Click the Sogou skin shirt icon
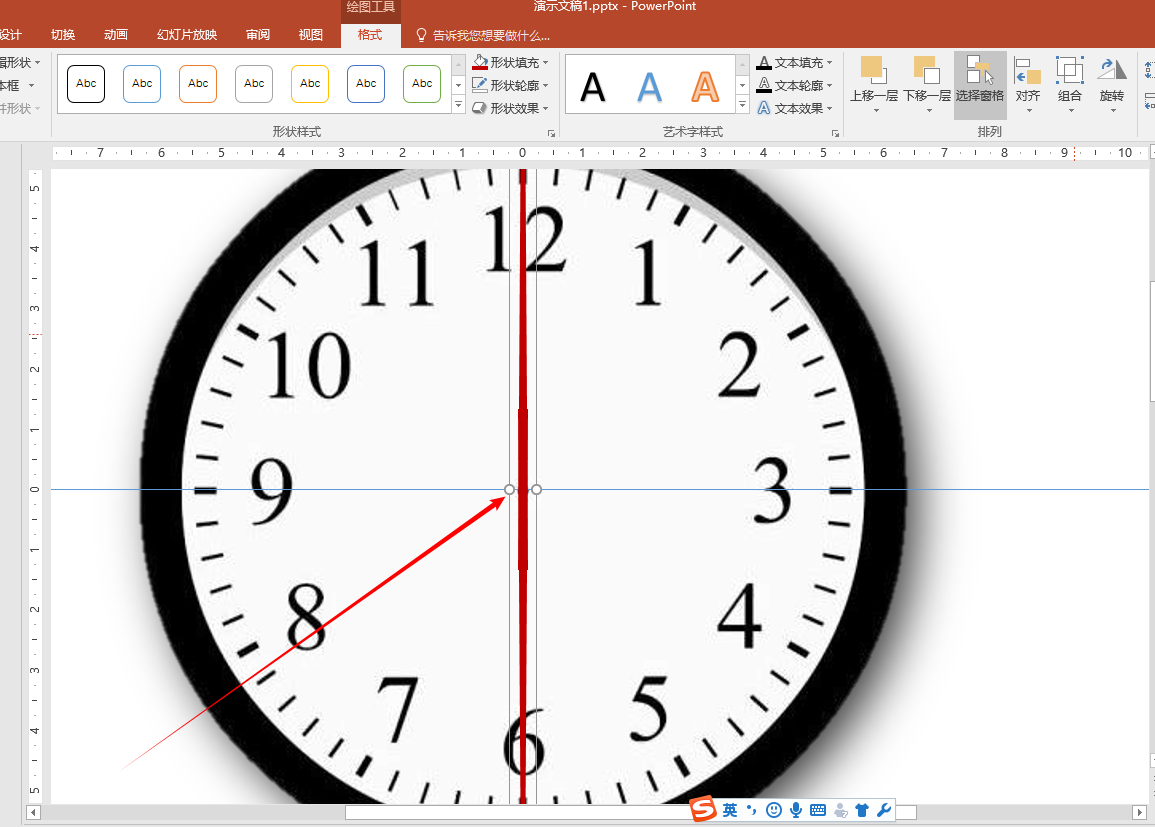Image resolution: width=1155 pixels, height=827 pixels. (862, 810)
